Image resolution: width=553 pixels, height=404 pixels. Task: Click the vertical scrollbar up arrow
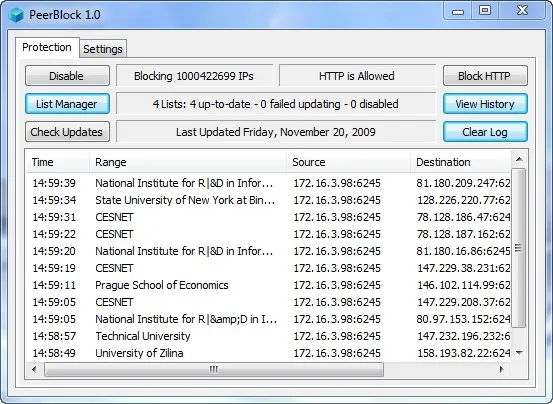tap(519, 159)
